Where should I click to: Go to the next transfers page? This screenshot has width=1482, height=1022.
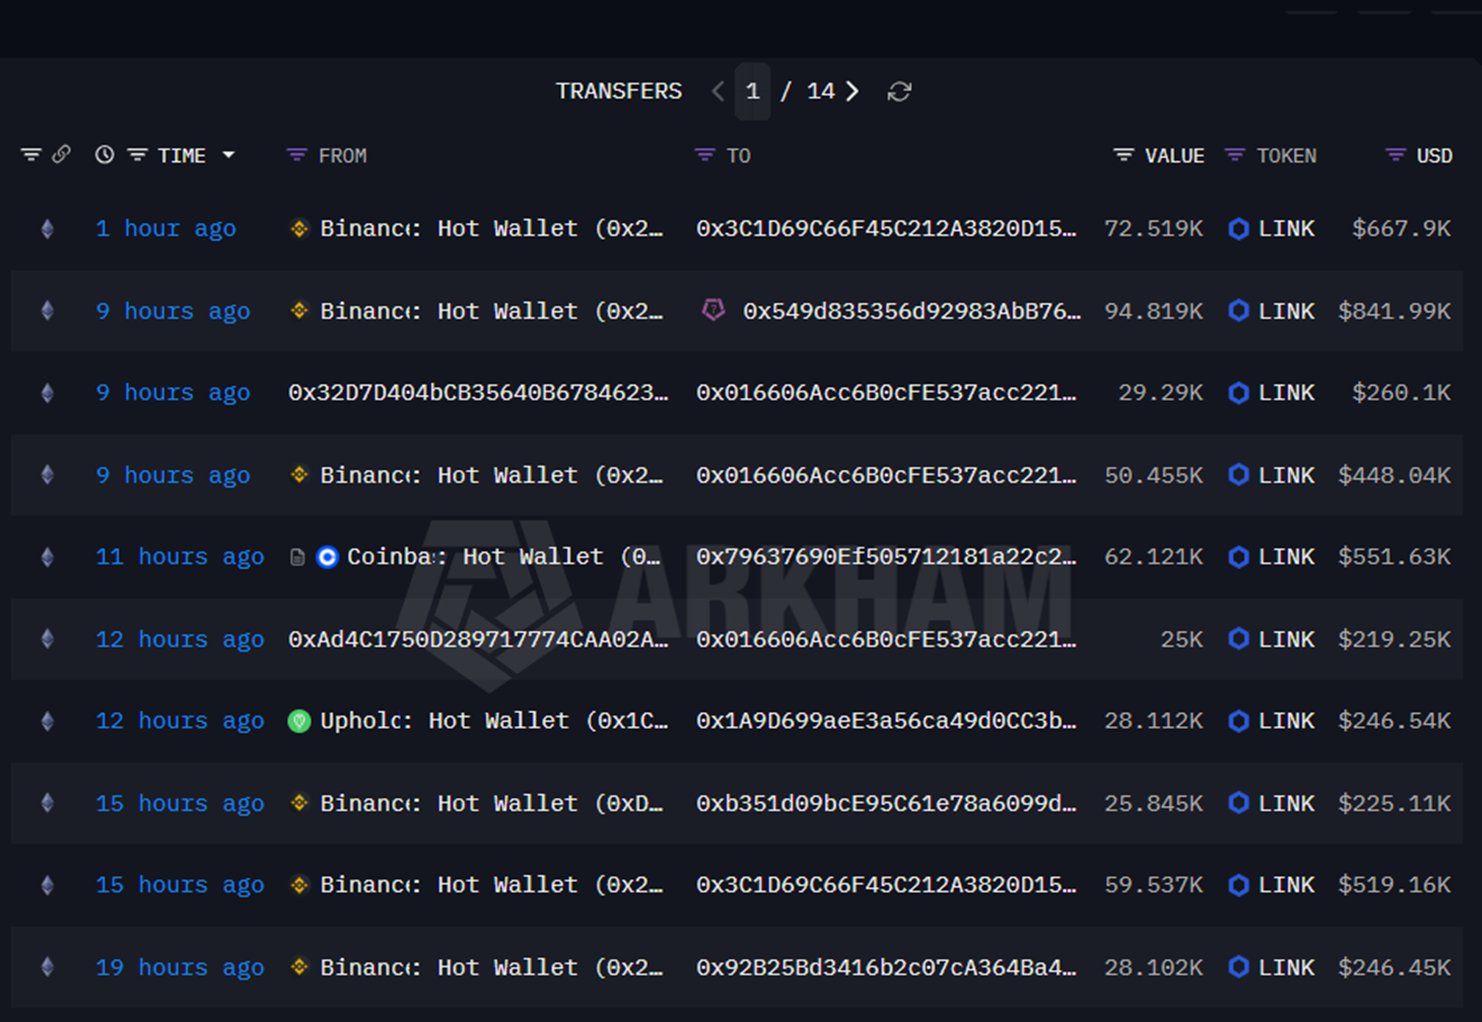point(852,92)
